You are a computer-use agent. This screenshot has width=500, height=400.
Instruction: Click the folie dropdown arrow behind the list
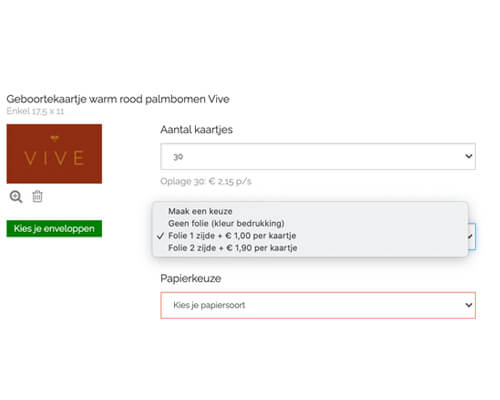click(x=471, y=237)
